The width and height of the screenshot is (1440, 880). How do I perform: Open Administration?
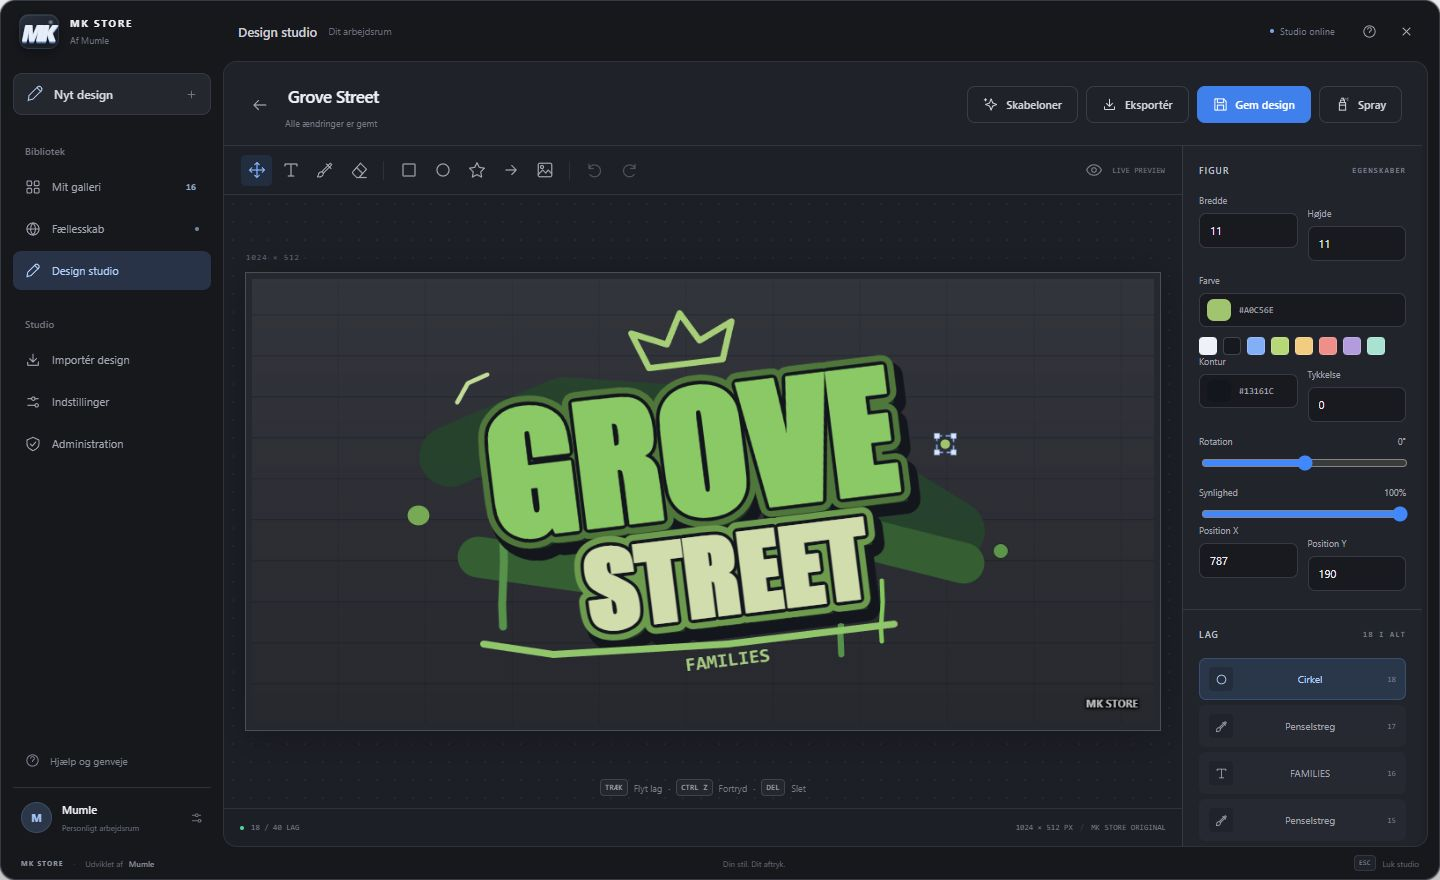(112, 444)
